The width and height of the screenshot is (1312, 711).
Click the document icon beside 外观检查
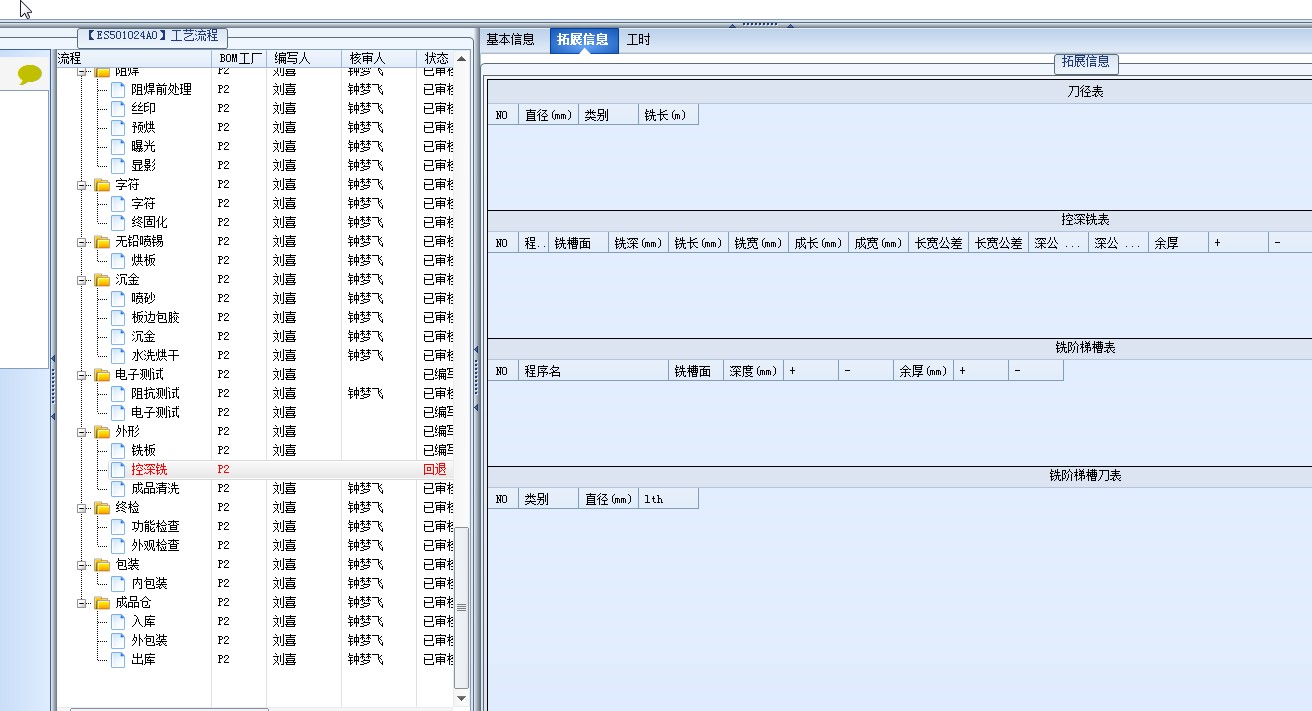(x=118, y=545)
